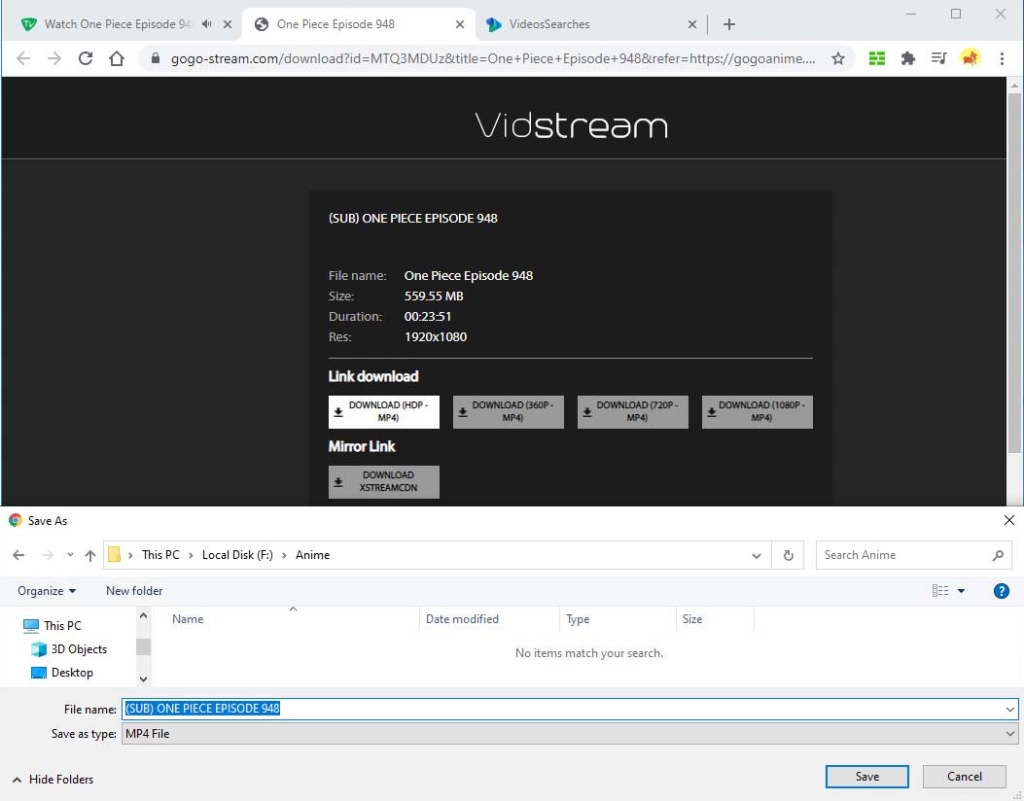The image size is (1024, 801).
Task: Create a New folder
Action: coord(134,591)
